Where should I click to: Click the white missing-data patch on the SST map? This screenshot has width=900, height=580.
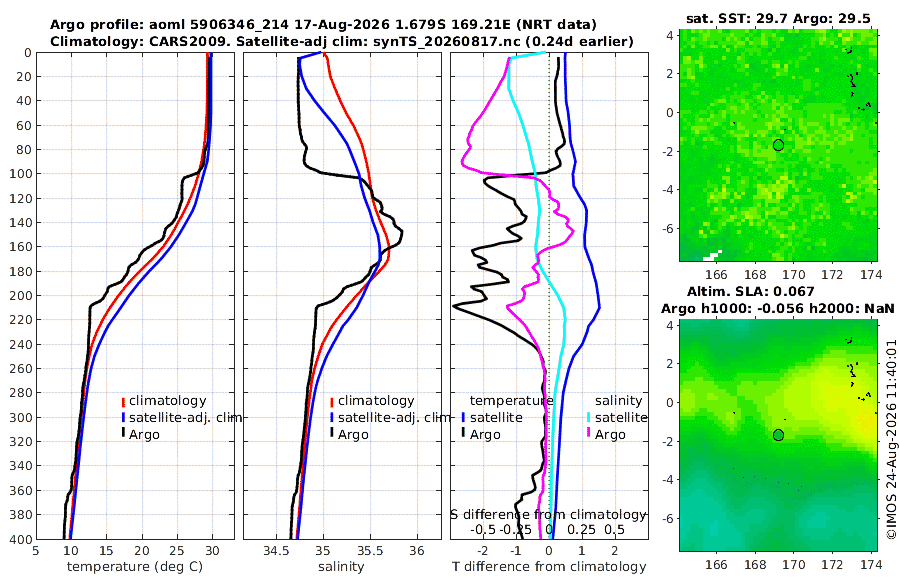pos(712,254)
